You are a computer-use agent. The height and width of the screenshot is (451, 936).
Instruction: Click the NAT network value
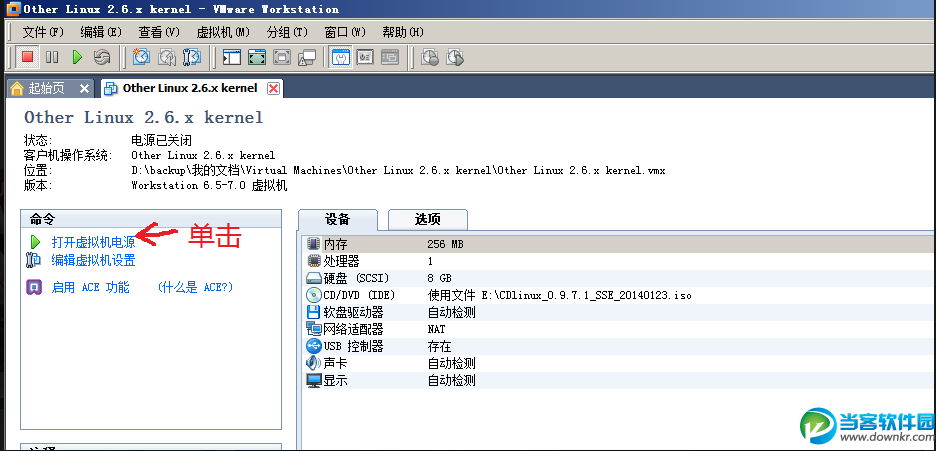point(436,329)
